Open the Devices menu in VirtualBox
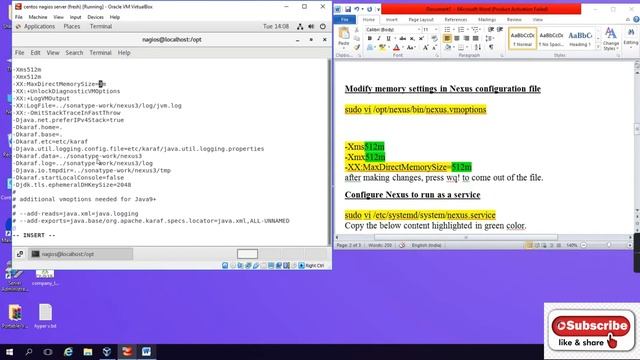The width and height of the screenshot is (640, 360). [x=95, y=17]
